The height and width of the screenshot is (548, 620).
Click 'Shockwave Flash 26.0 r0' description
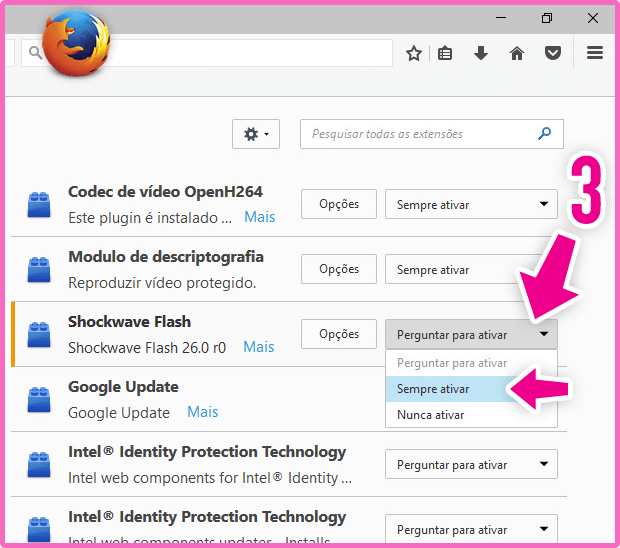coord(147,348)
